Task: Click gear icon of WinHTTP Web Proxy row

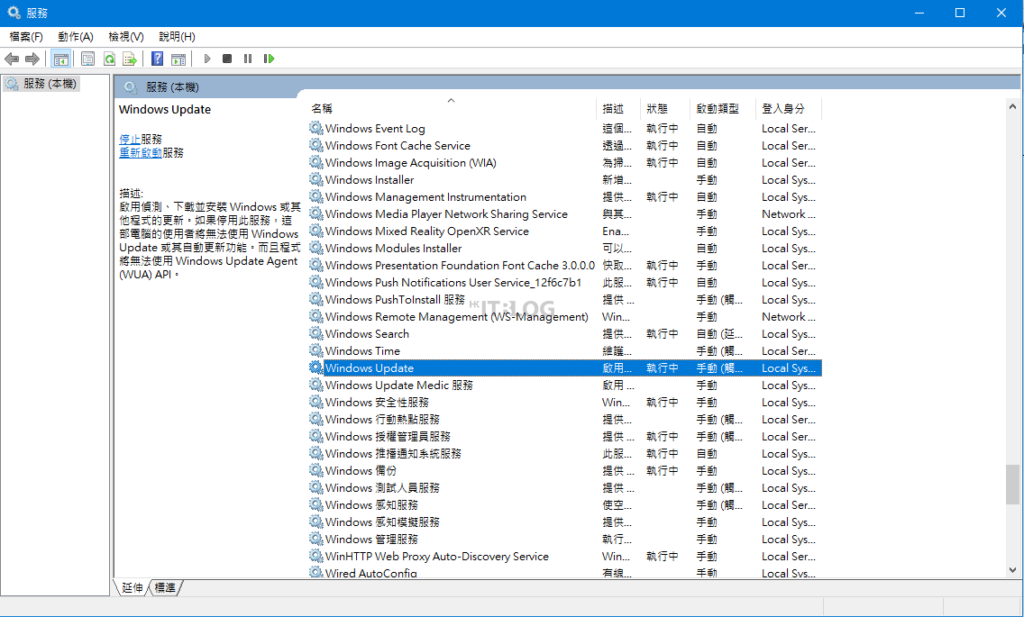Action: (316, 556)
